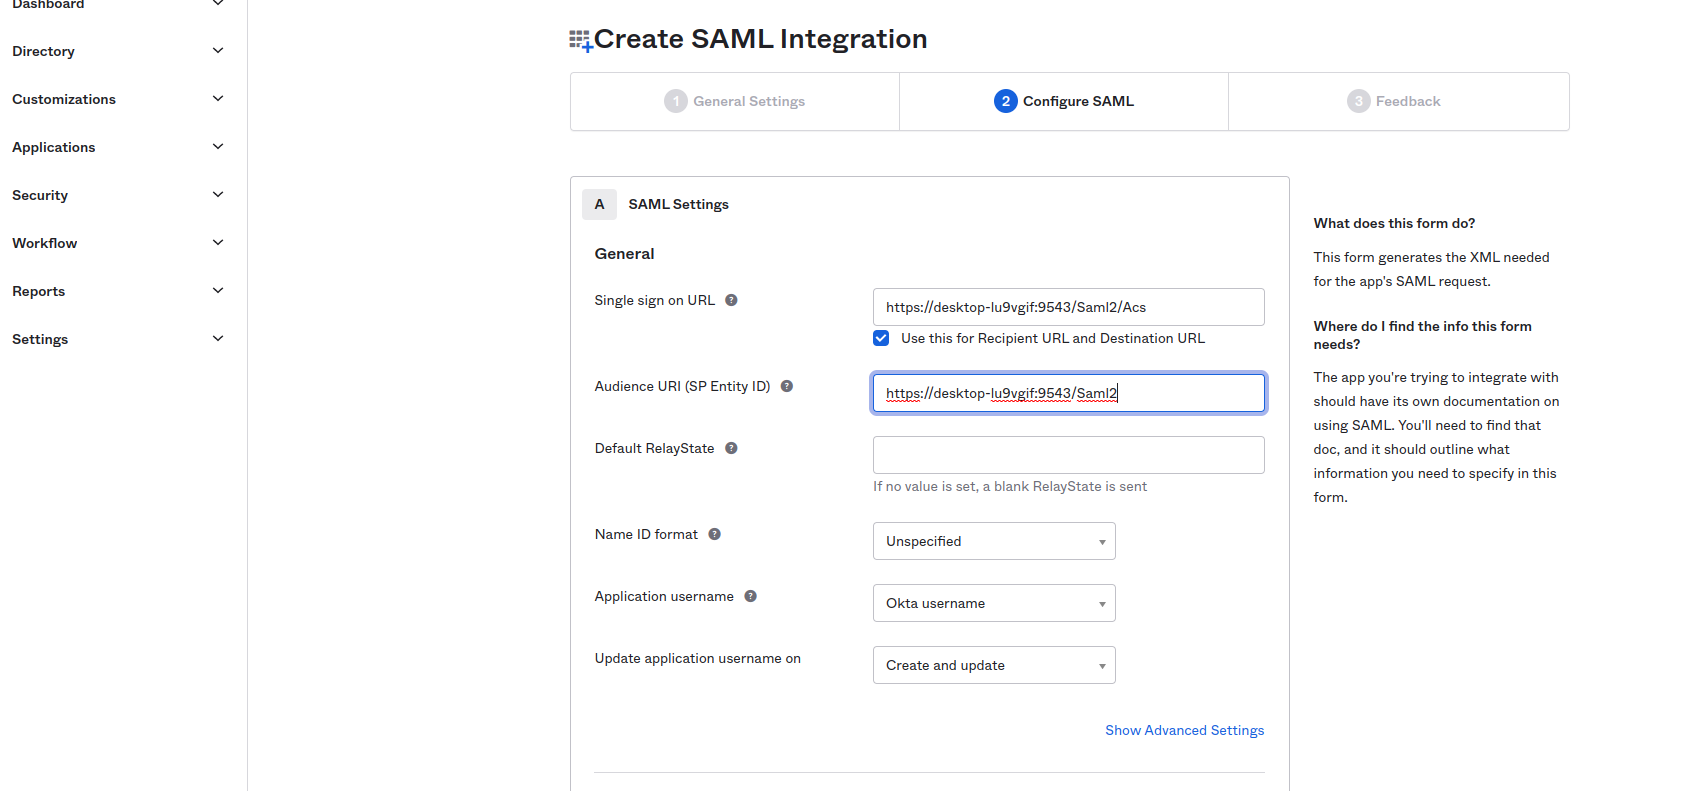1681x791 pixels.
Task: Click the 'Create SAML Integration' page title
Action: pos(760,39)
